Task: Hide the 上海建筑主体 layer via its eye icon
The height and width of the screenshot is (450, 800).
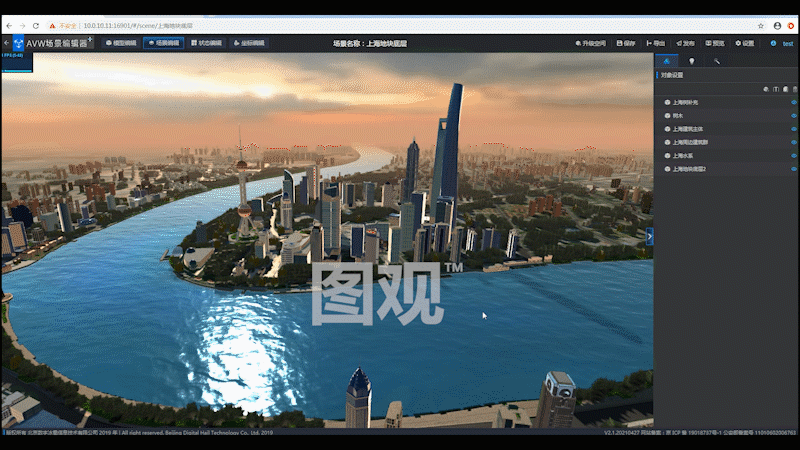Action: pos(794,129)
